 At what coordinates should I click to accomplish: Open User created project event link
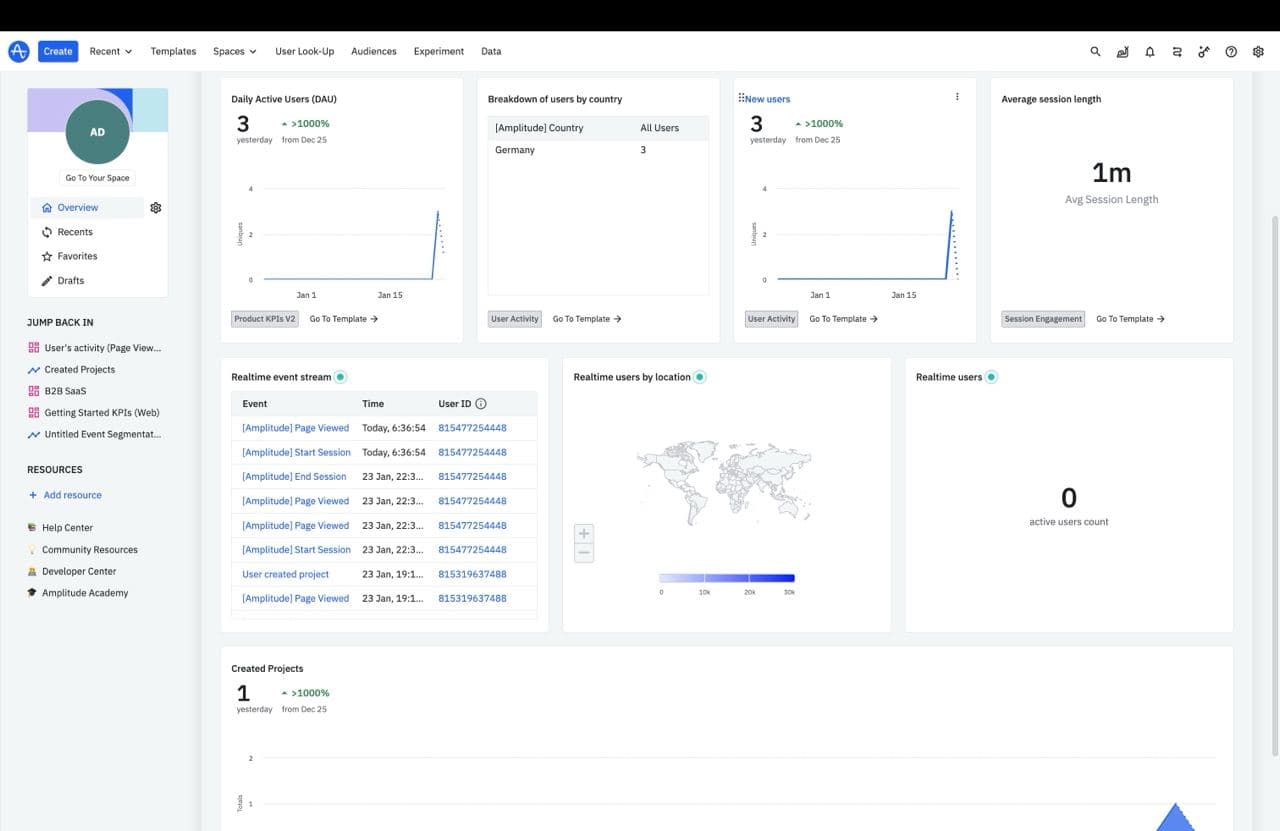point(285,574)
